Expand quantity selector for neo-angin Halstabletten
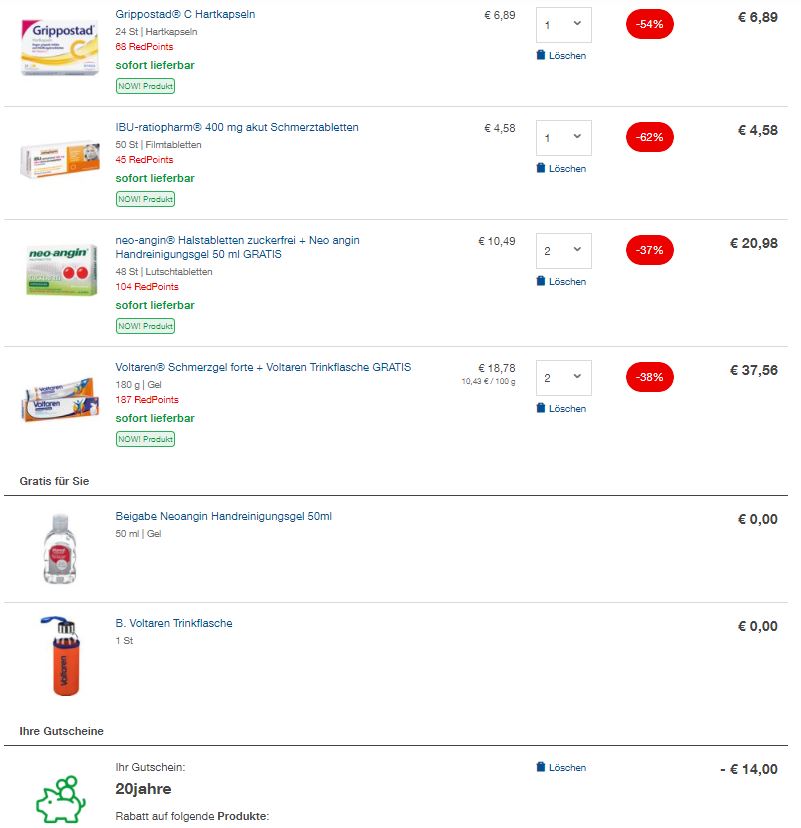This screenshot has height=828, width=801. (x=563, y=251)
